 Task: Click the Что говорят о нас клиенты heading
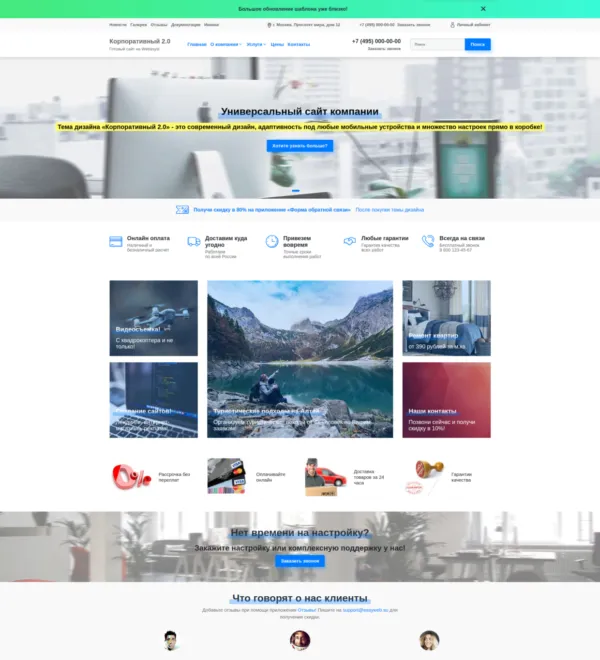(x=300, y=598)
